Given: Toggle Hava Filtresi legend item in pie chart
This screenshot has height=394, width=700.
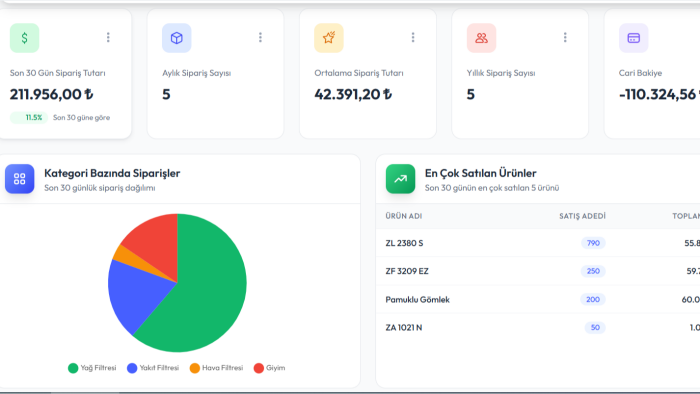Looking at the screenshot, I should pos(217,368).
